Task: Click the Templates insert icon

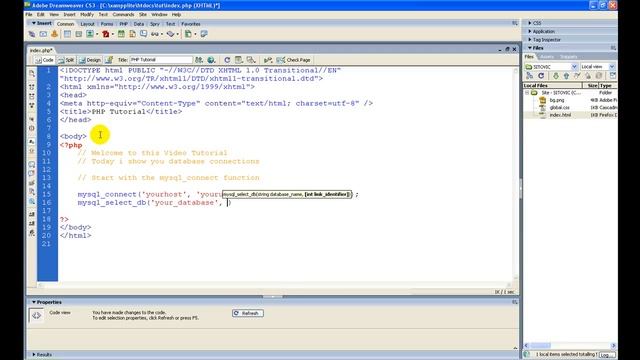Action: pyautogui.click(x=188, y=34)
